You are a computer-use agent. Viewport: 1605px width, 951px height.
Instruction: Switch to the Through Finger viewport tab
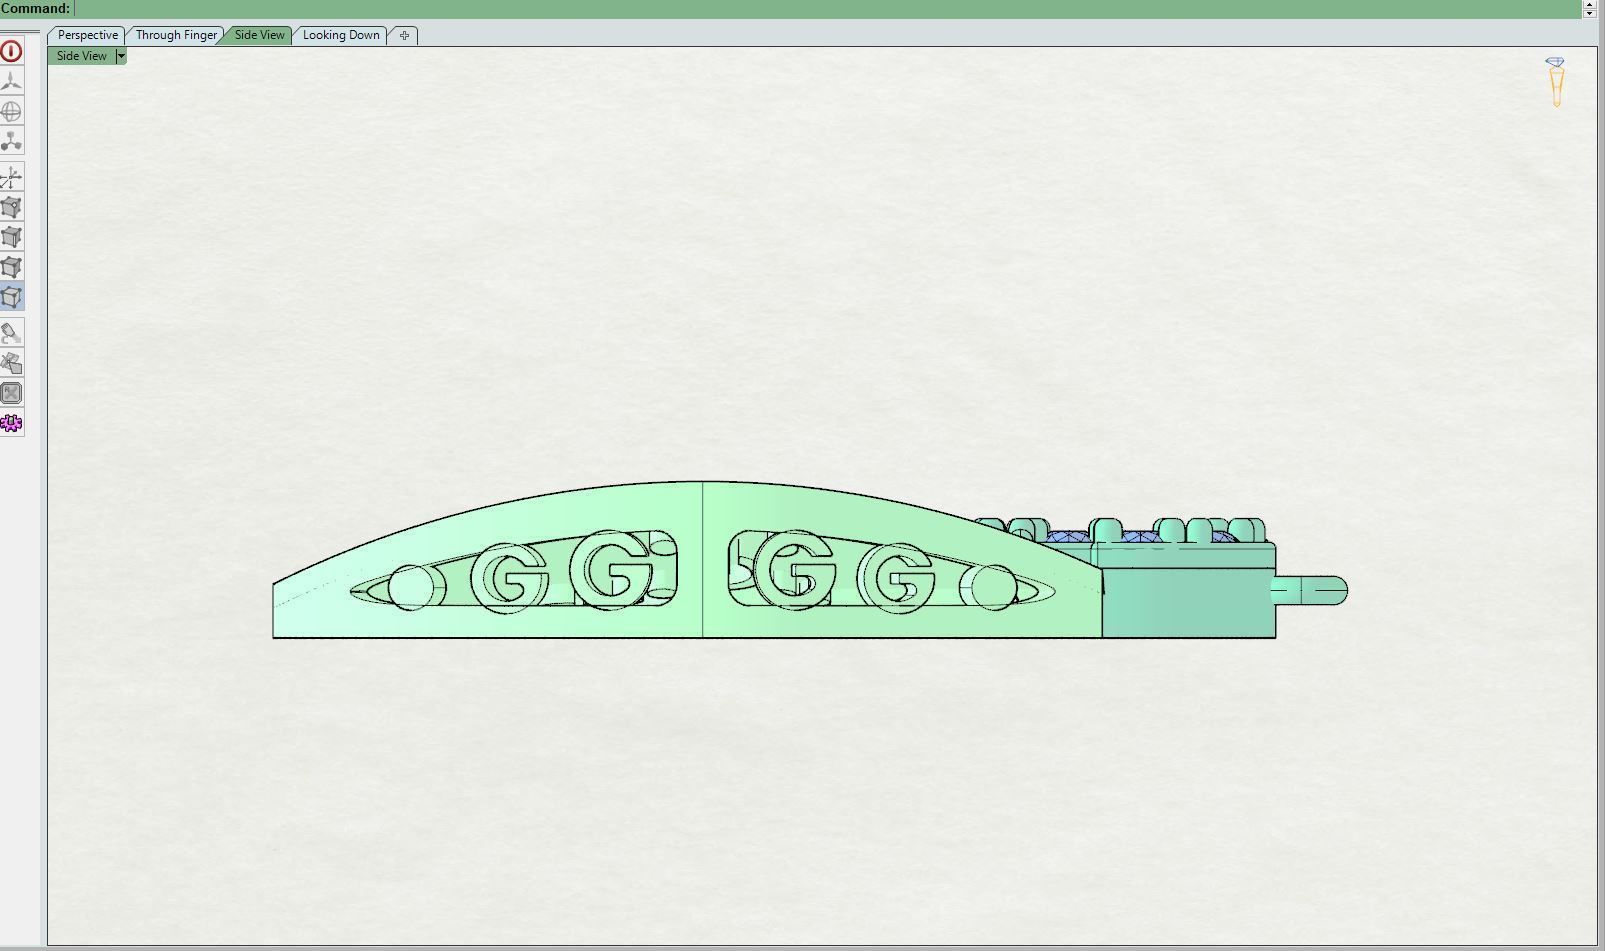coord(176,35)
